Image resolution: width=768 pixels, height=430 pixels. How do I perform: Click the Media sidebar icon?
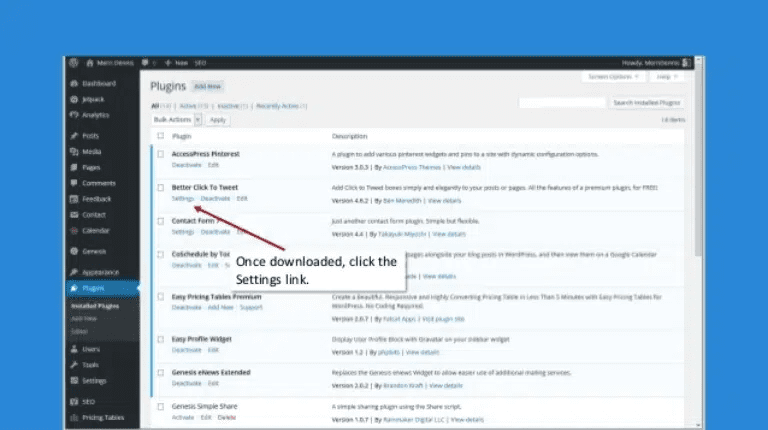(x=74, y=151)
